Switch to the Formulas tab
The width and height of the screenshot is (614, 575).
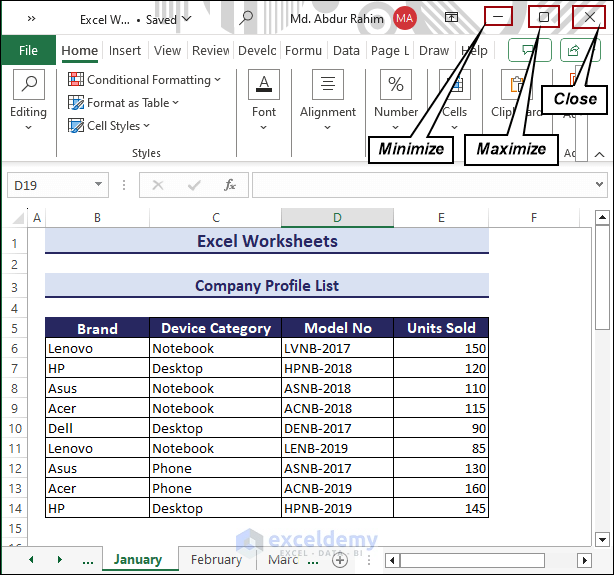[x=303, y=51]
